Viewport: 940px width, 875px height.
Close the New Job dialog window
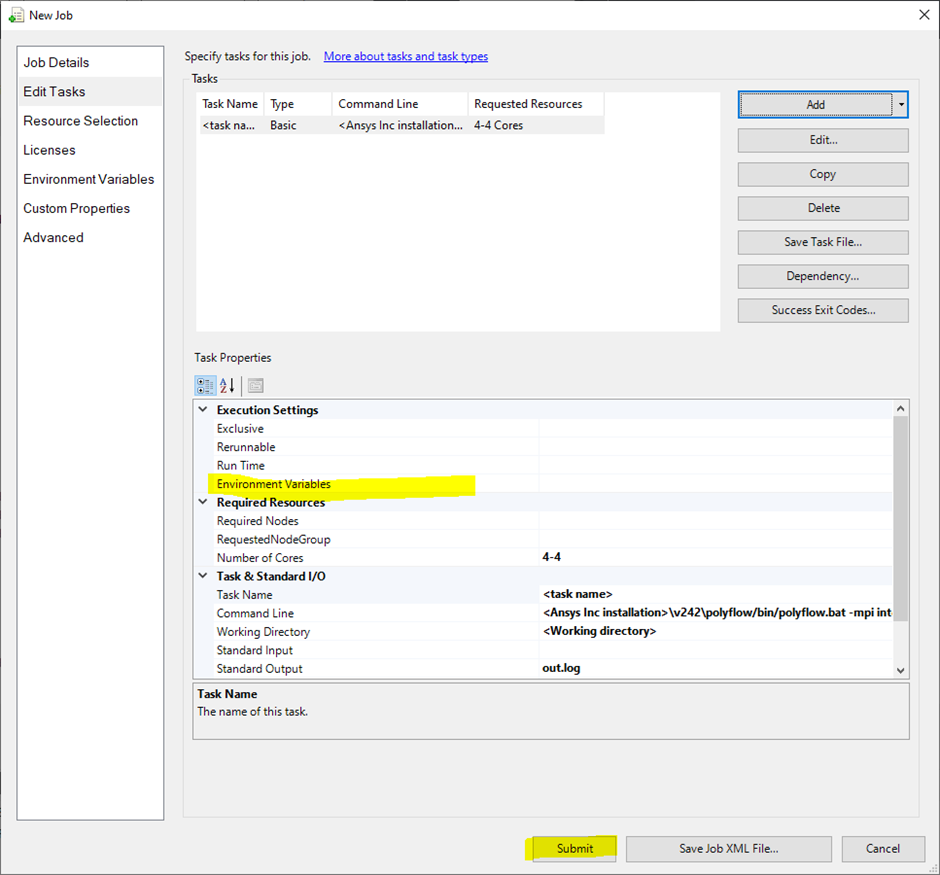coord(923,15)
